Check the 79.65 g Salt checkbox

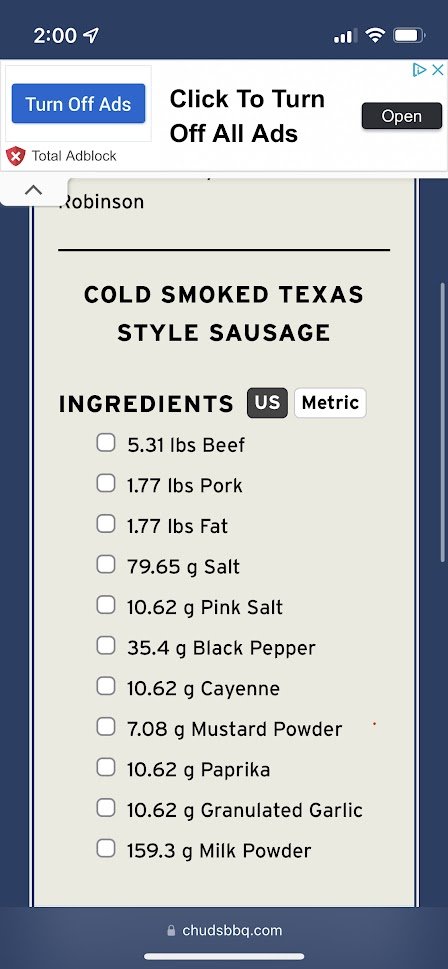tap(106, 564)
